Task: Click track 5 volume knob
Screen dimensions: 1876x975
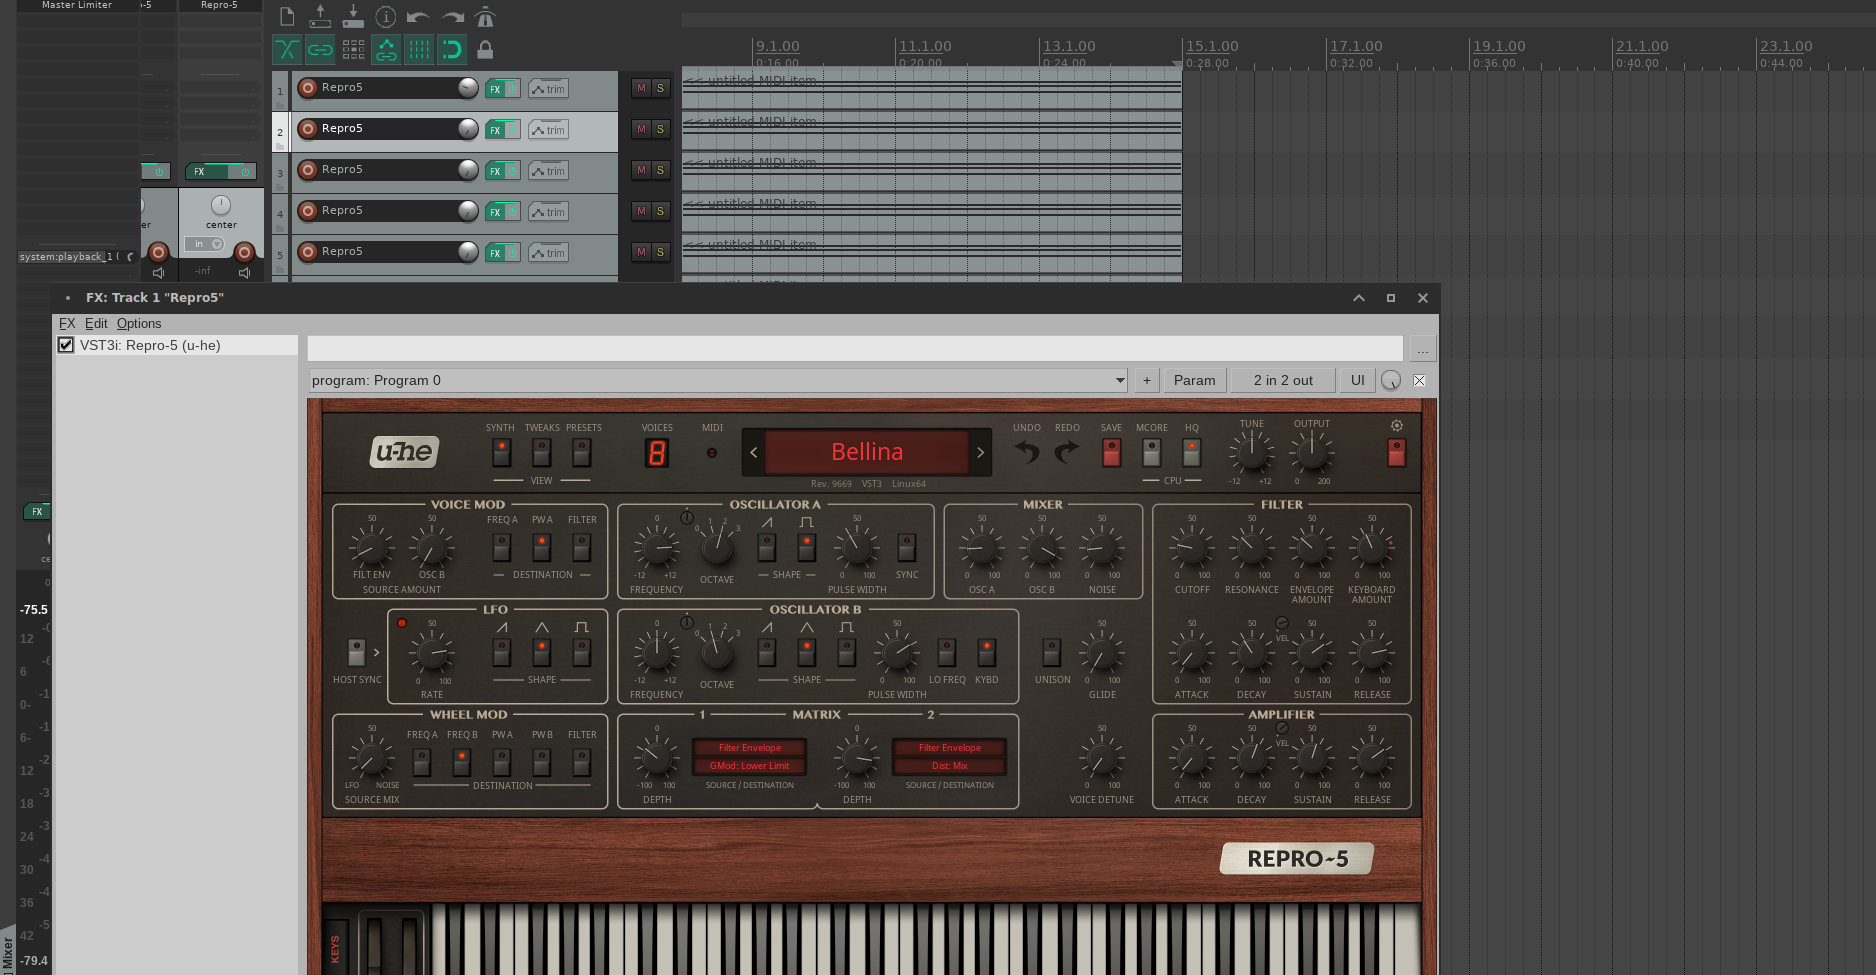Action: click(x=467, y=252)
